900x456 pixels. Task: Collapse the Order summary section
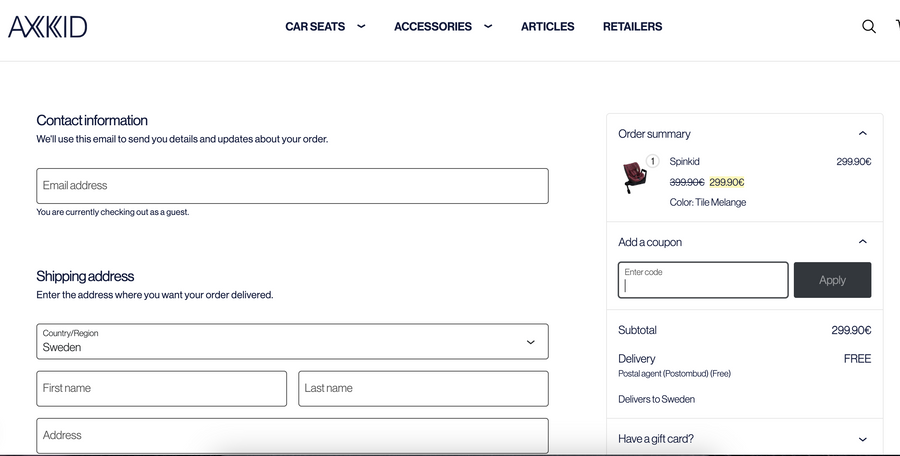click(x=862, y=134)
